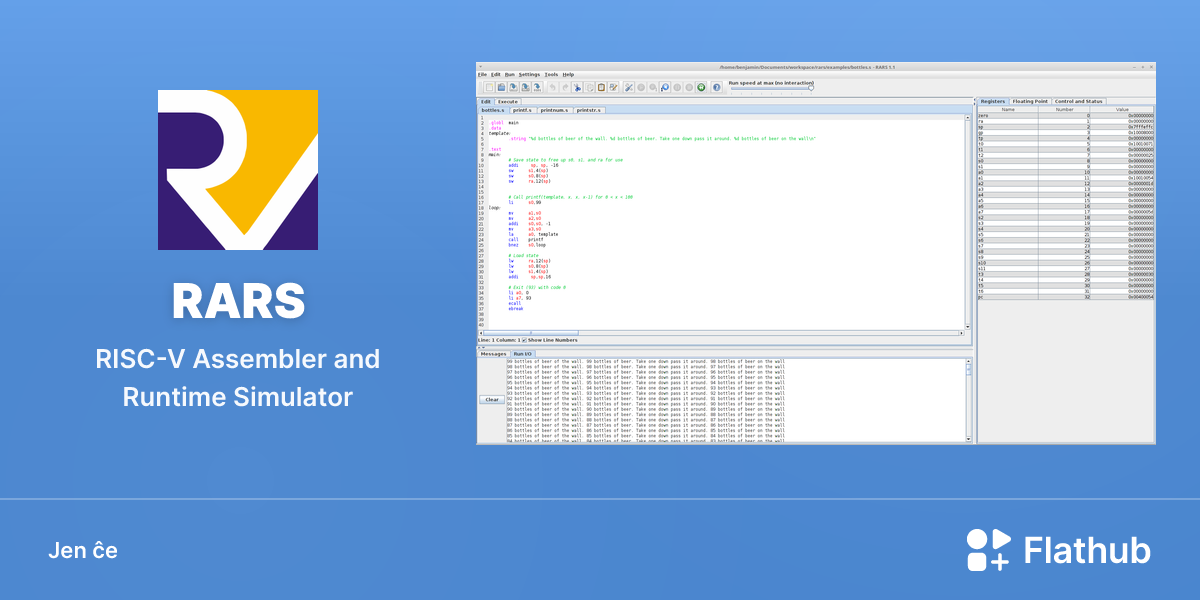The width and height of the screenshot is (1200, 600).
Task: Click the Run program toolbar icon
Action: (x=641, y=87)
